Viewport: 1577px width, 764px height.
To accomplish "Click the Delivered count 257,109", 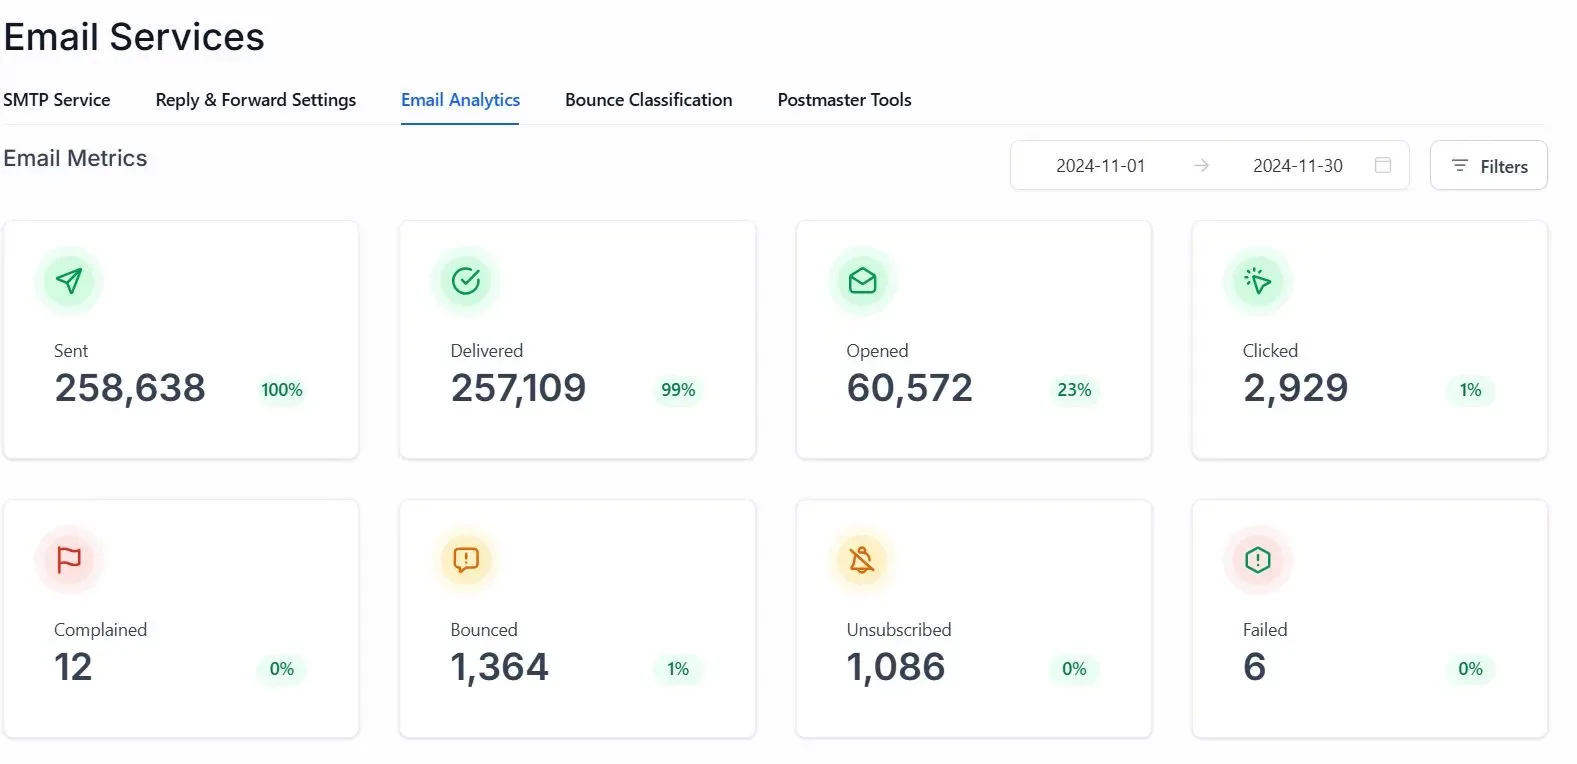I will [518, 388].
